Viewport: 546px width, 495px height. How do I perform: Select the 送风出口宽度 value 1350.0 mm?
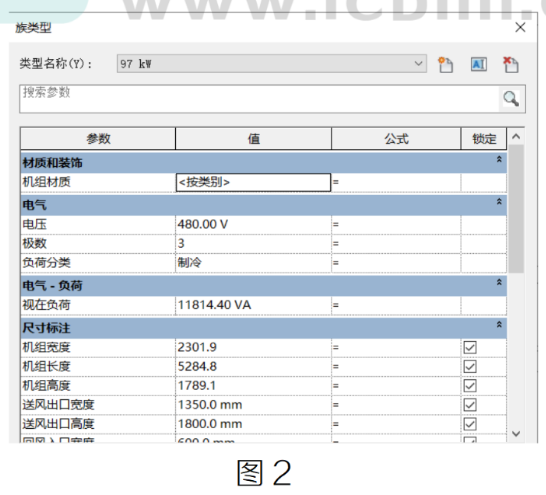pos(254,405)
